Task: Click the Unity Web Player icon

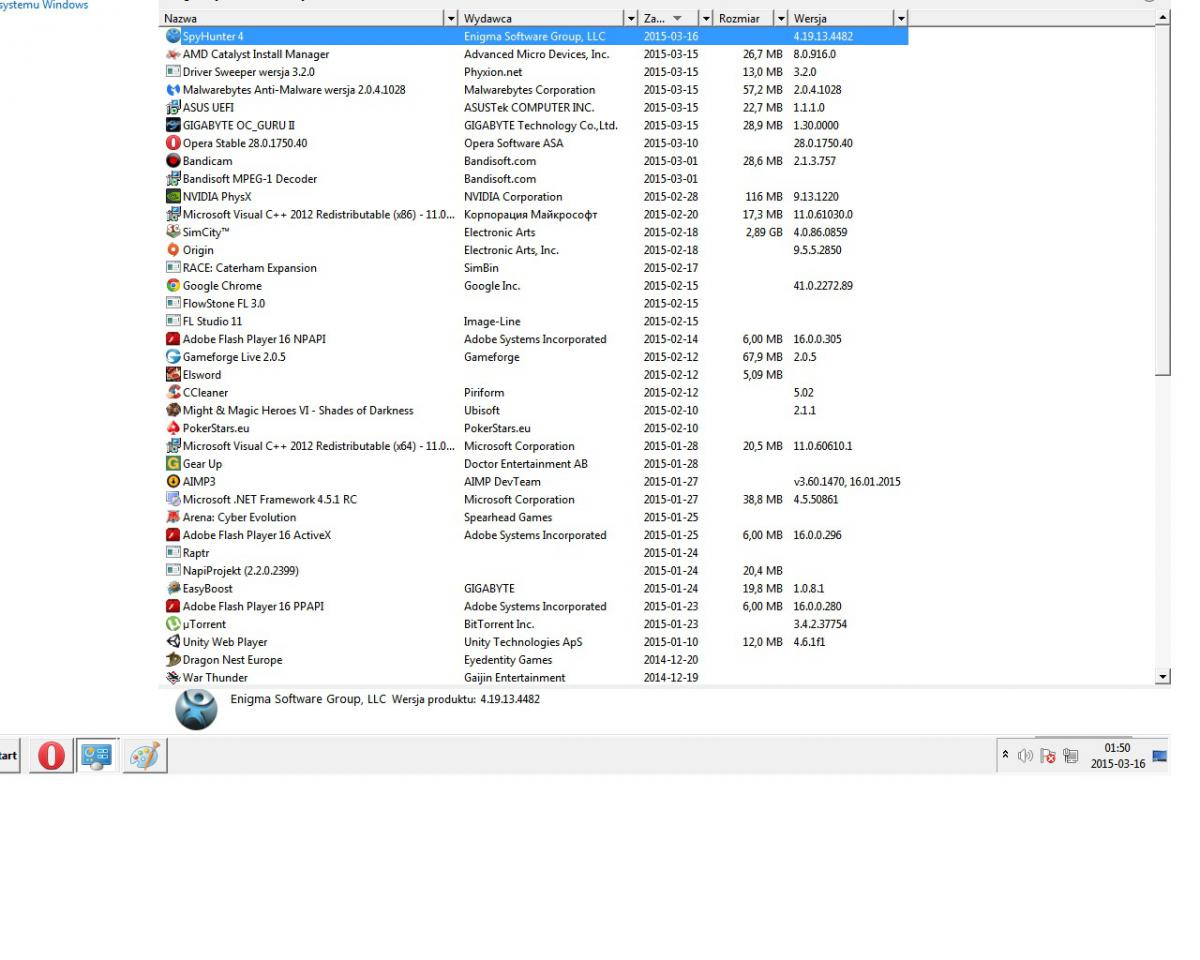Action: (173, 643)
